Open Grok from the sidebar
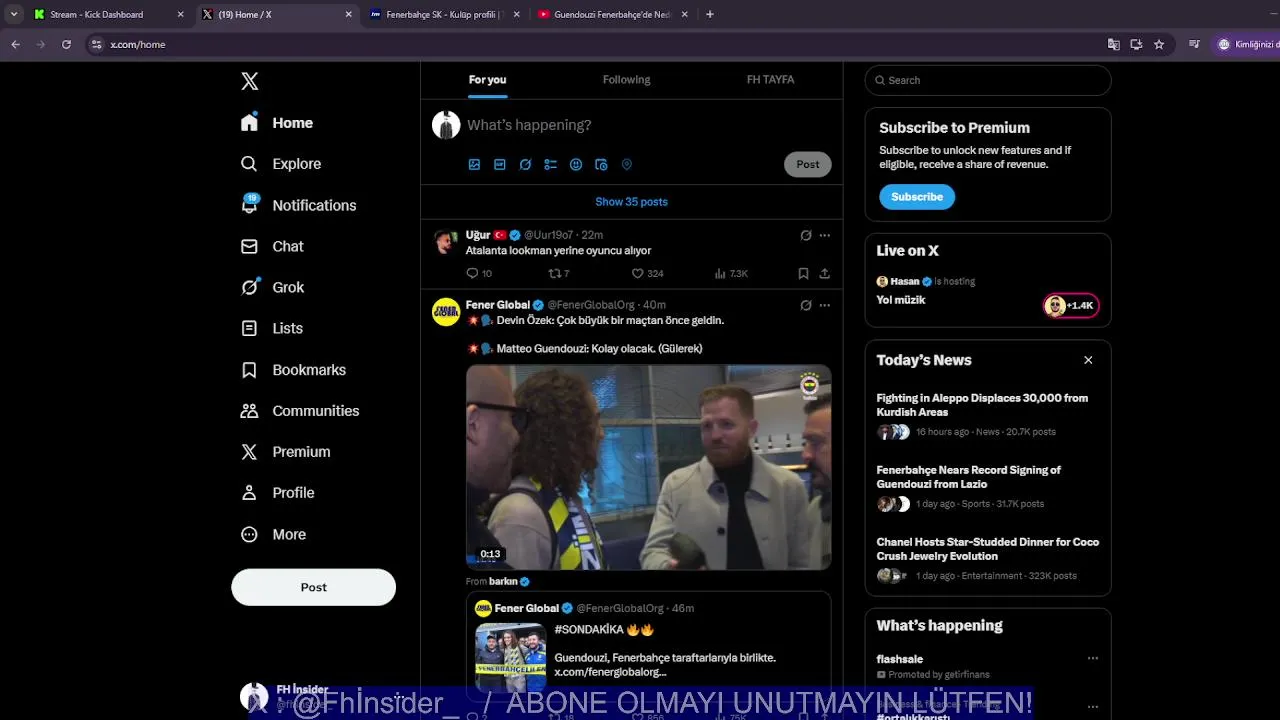Image resolution: width=1280 pixels, height=720 pixels. point(272,287)
